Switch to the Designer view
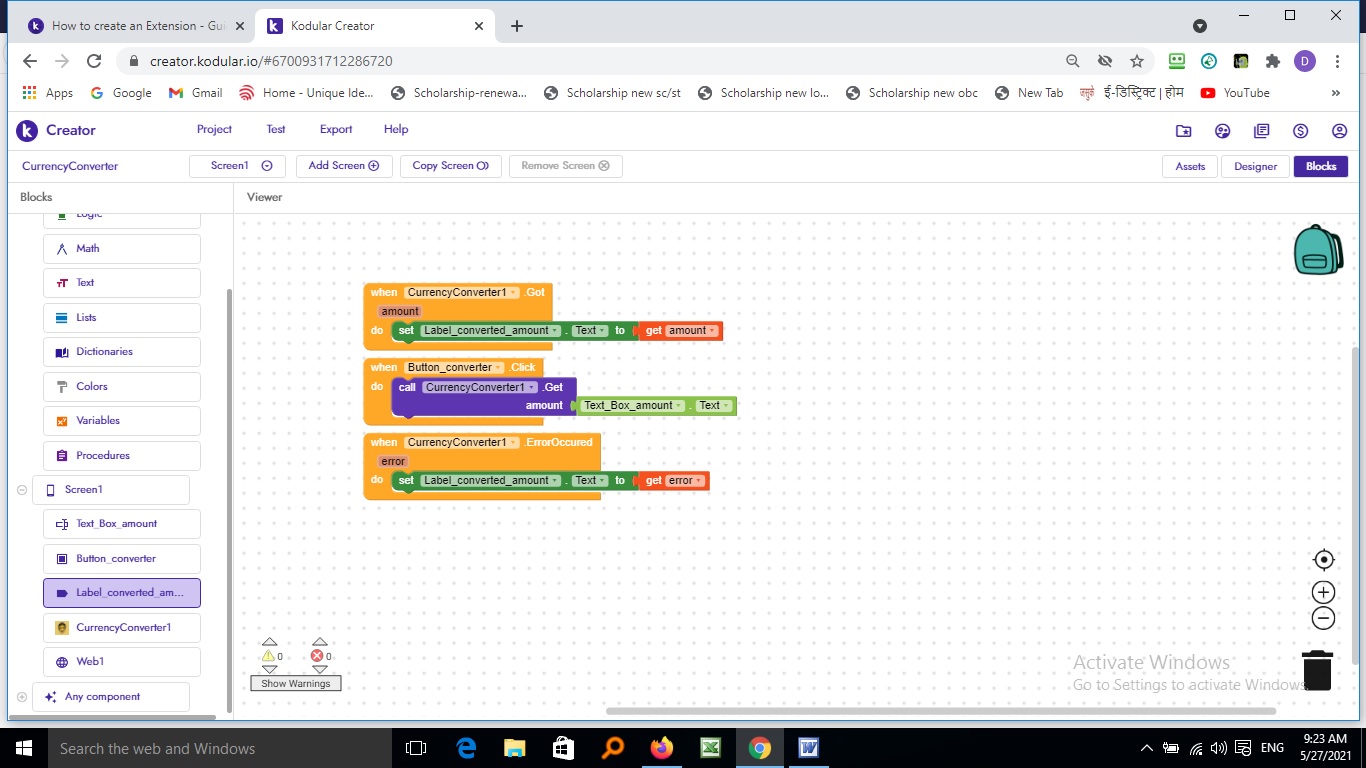Screen dimensions: 1366x768 click(x=1254, y=166)
